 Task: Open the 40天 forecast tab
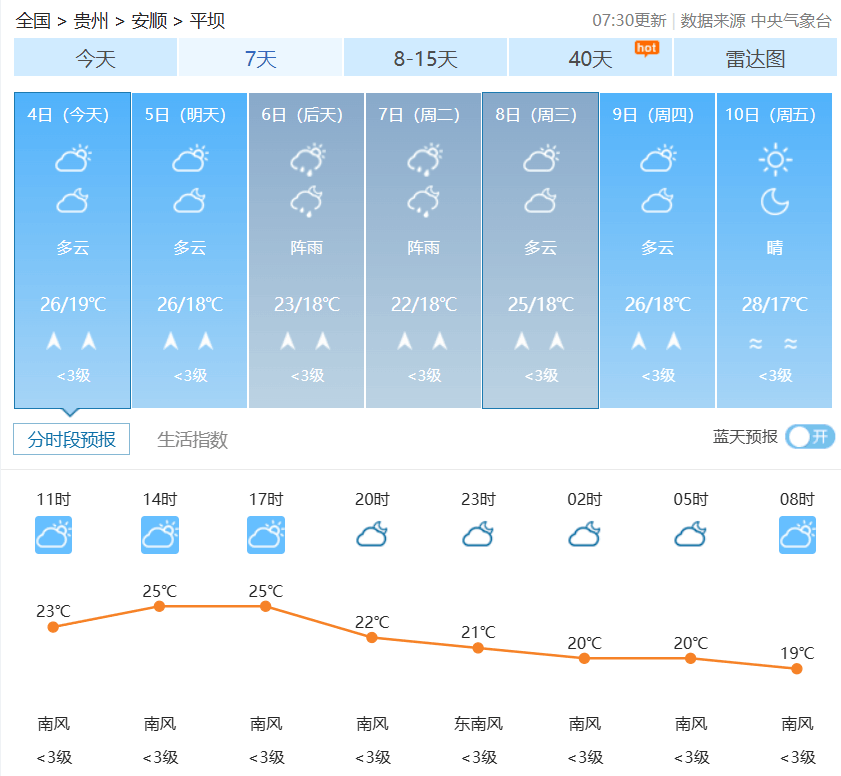click(x=590, y=59)
